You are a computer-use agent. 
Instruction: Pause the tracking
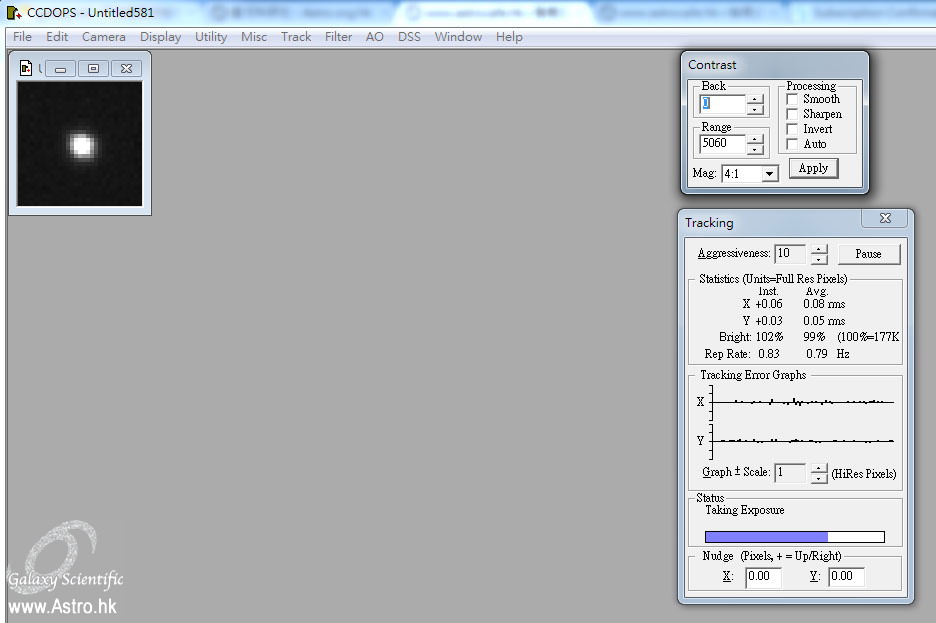click(x=868, y=254)
